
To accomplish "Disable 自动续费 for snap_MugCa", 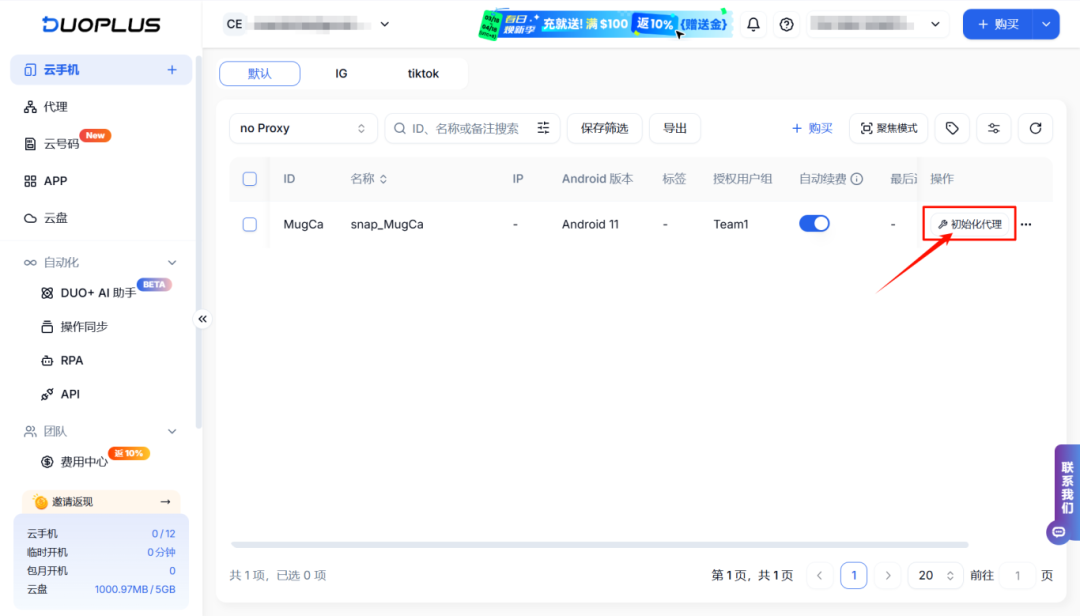I will point(814,223).
